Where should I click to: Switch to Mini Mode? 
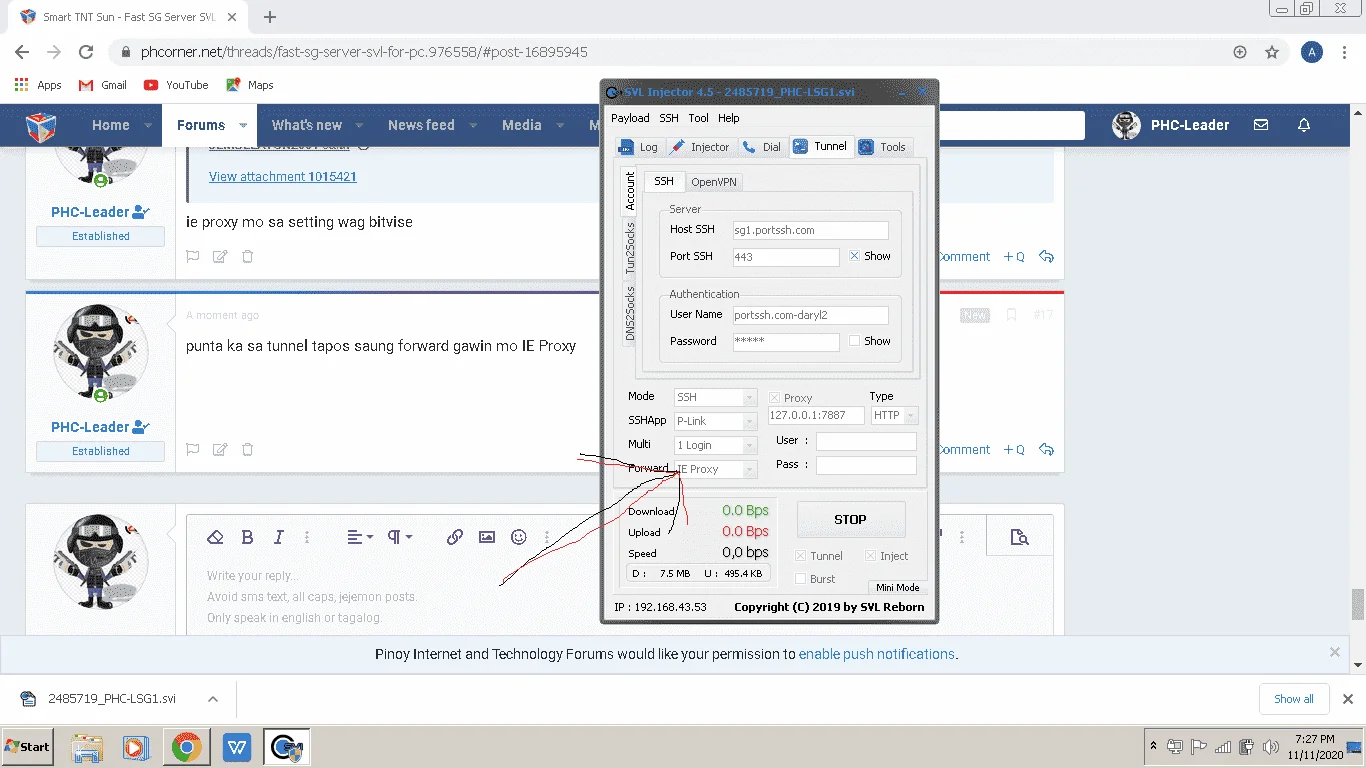[897, 588]
